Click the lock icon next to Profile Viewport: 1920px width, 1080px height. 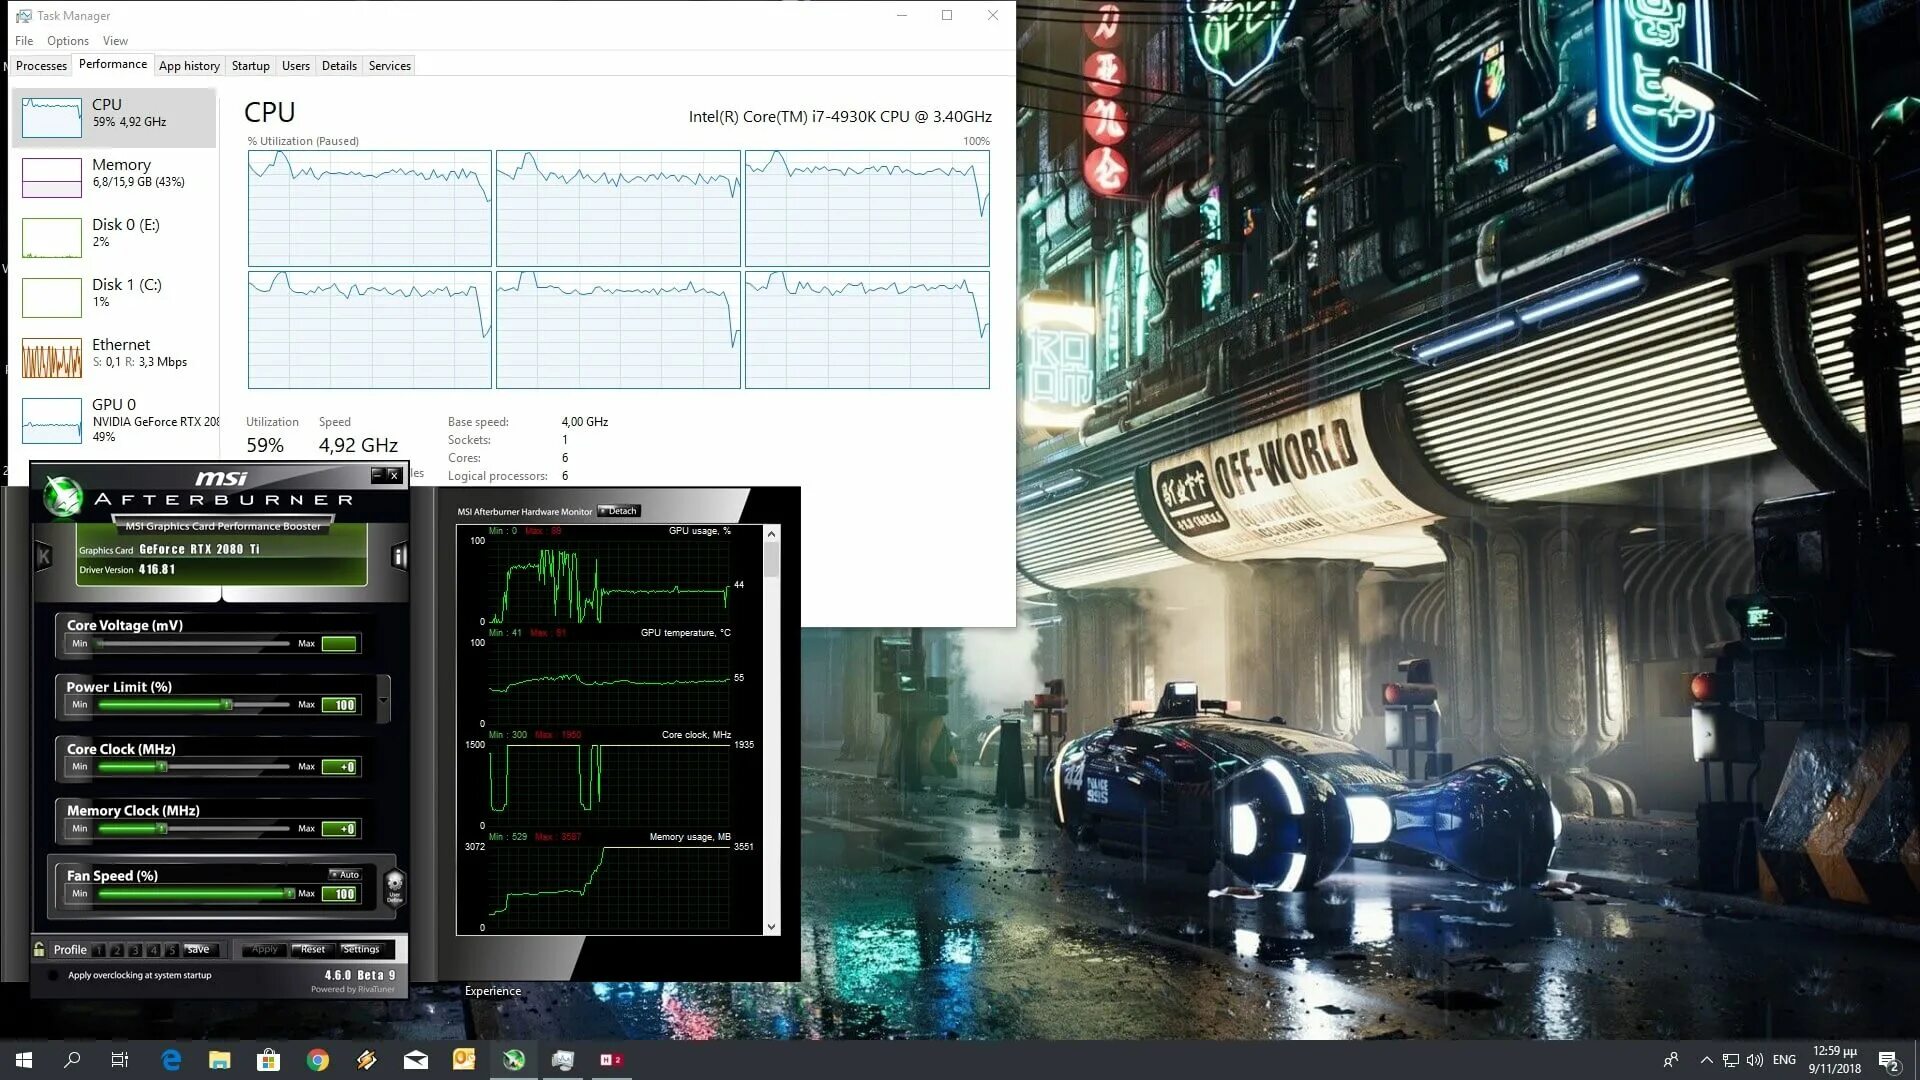tap(40, 948)
